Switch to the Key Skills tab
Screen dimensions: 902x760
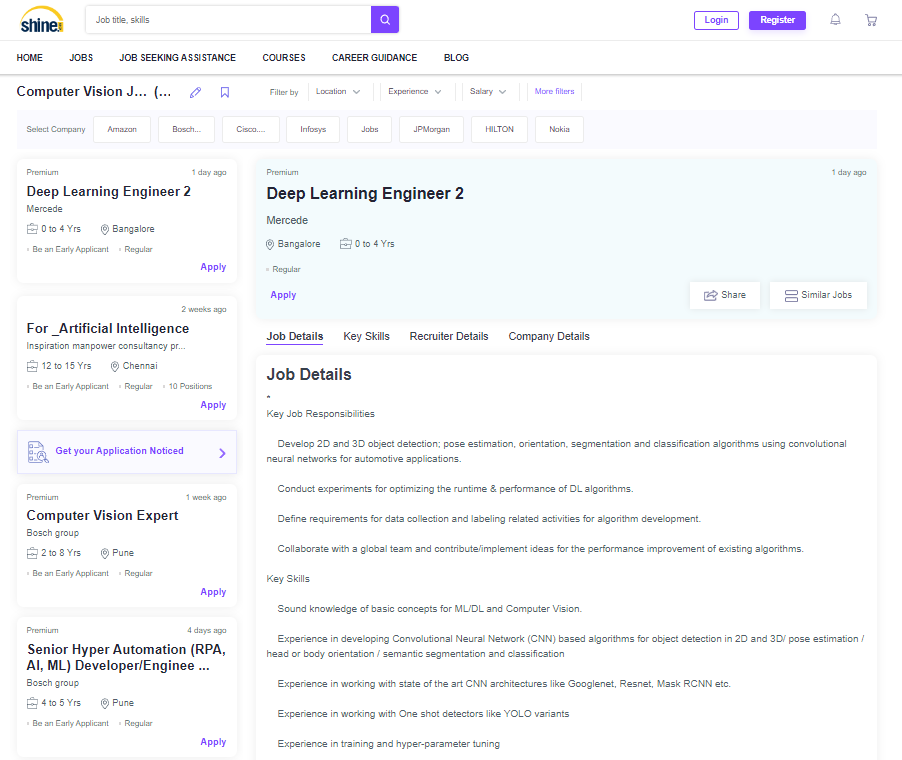(366, 336)
